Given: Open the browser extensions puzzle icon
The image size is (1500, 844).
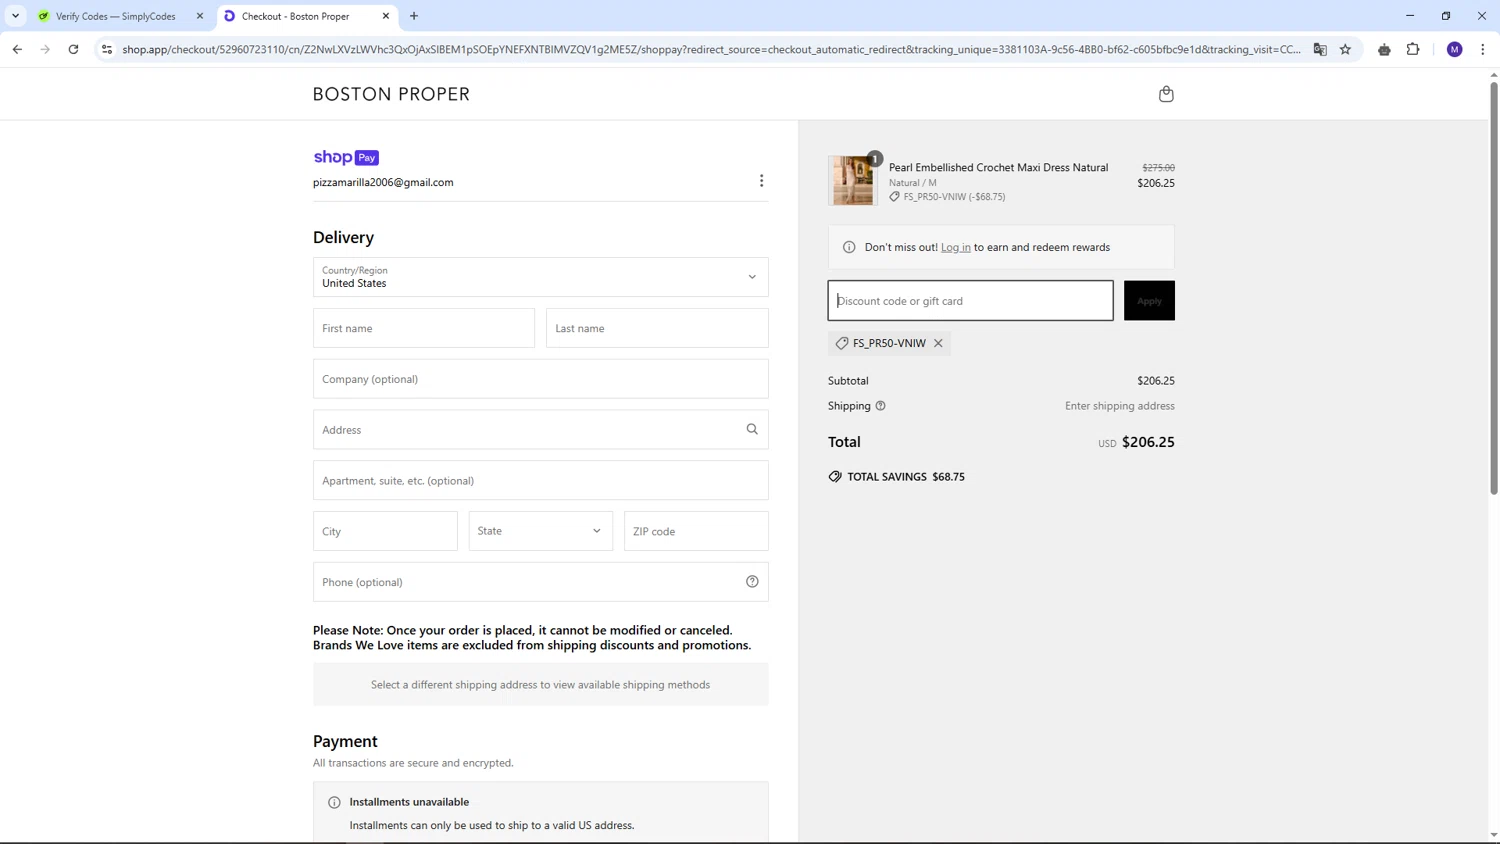Looking at the screenshot, I should click(x=1413, y=49).
